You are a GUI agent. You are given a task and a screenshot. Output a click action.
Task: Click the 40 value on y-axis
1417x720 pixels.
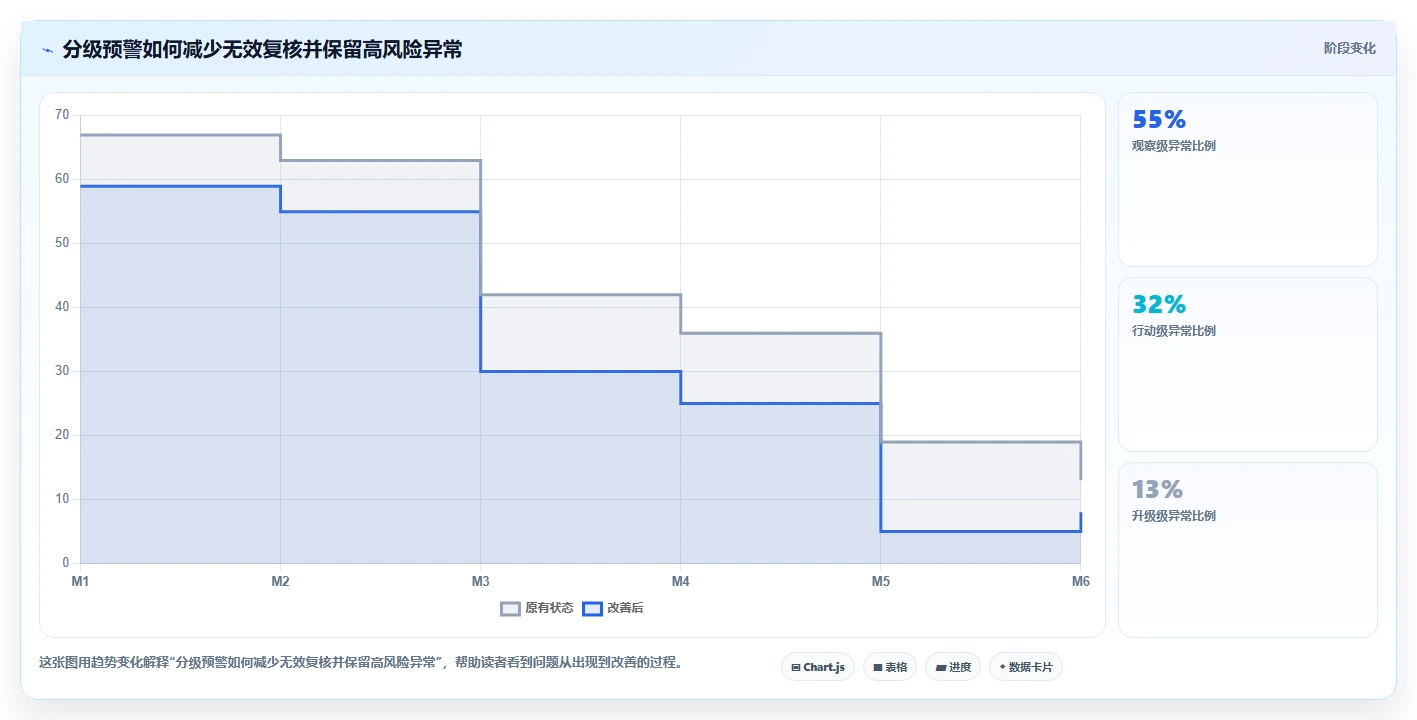62,307
